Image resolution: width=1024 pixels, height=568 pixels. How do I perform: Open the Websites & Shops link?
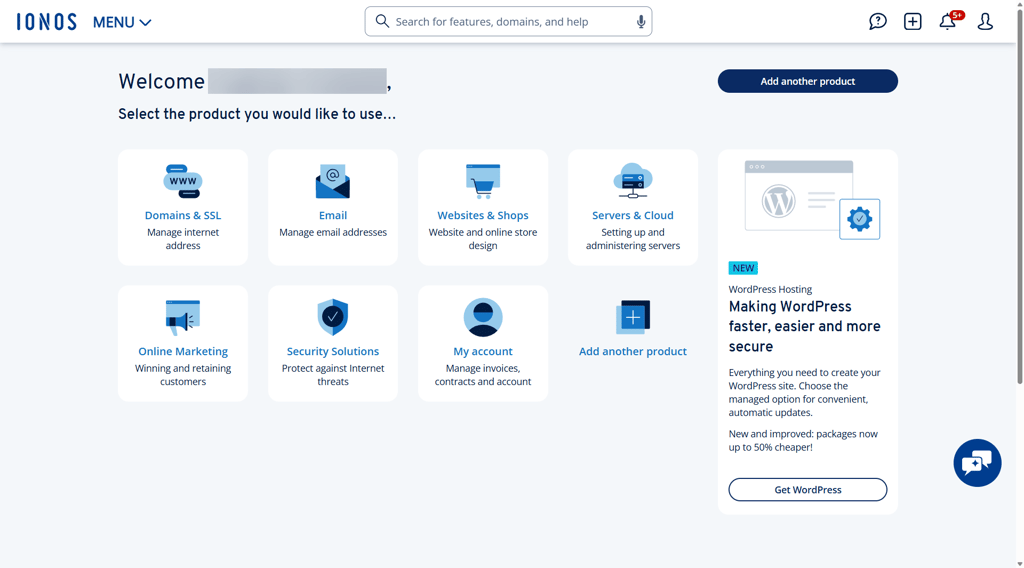(483, 215)
